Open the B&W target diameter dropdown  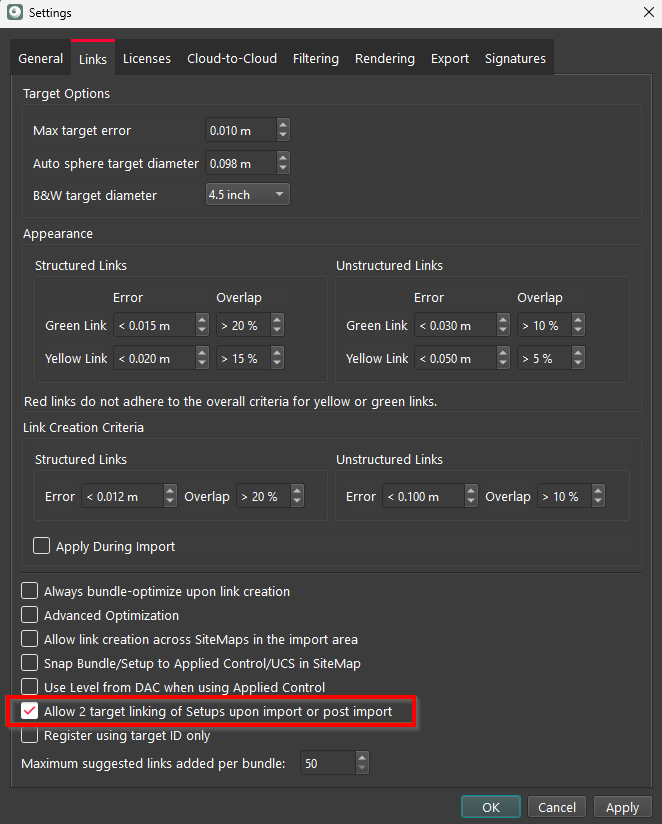tap(247, 195)
